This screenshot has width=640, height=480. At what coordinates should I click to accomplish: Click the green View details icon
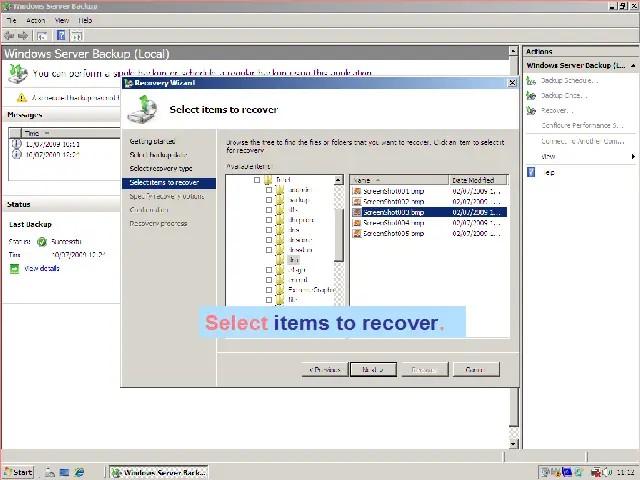click(x=14, y=269)
